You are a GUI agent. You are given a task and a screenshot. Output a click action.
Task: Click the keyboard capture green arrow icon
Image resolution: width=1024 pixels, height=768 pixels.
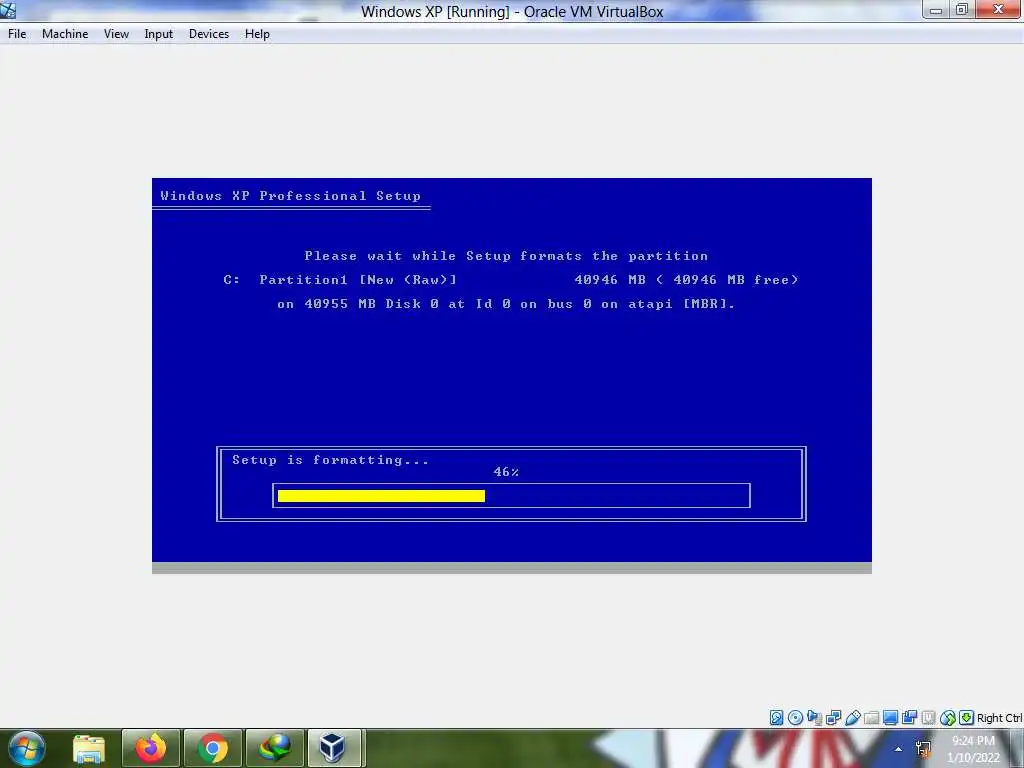[967, 718]
